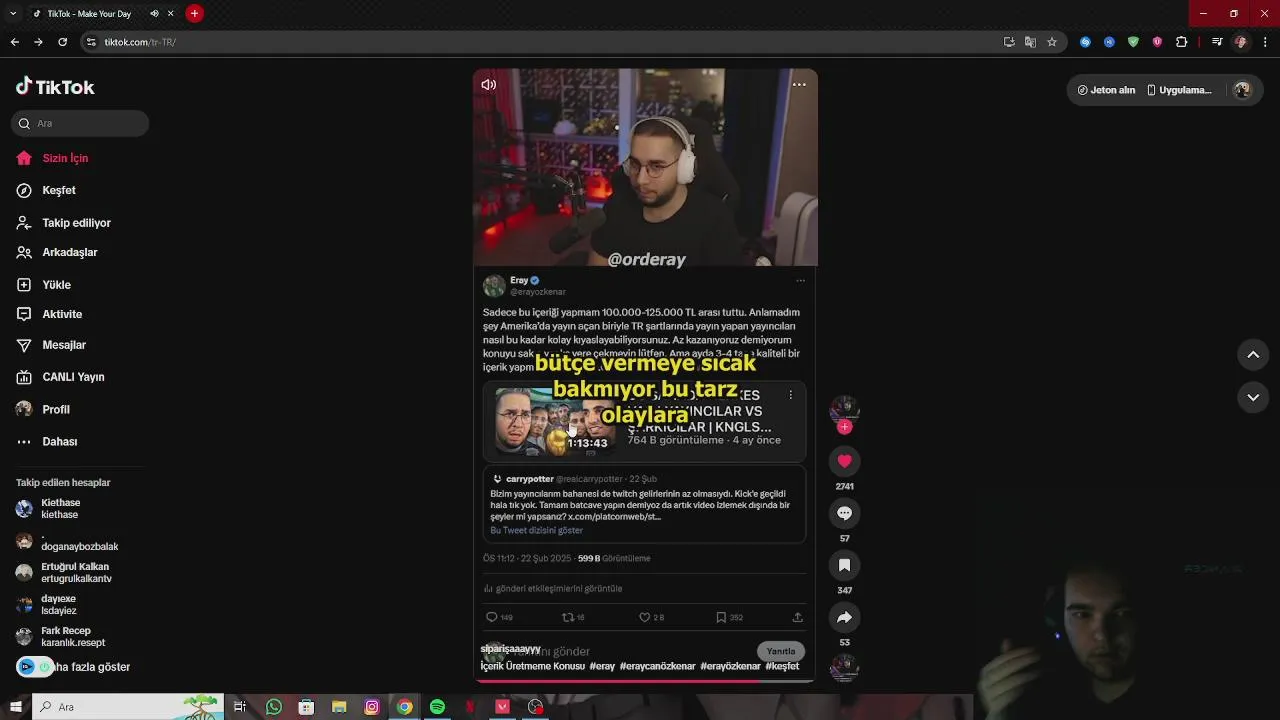1280x720 pixels.
Task: Open the Shazam extension icon
Action: tap(1085, 42)
